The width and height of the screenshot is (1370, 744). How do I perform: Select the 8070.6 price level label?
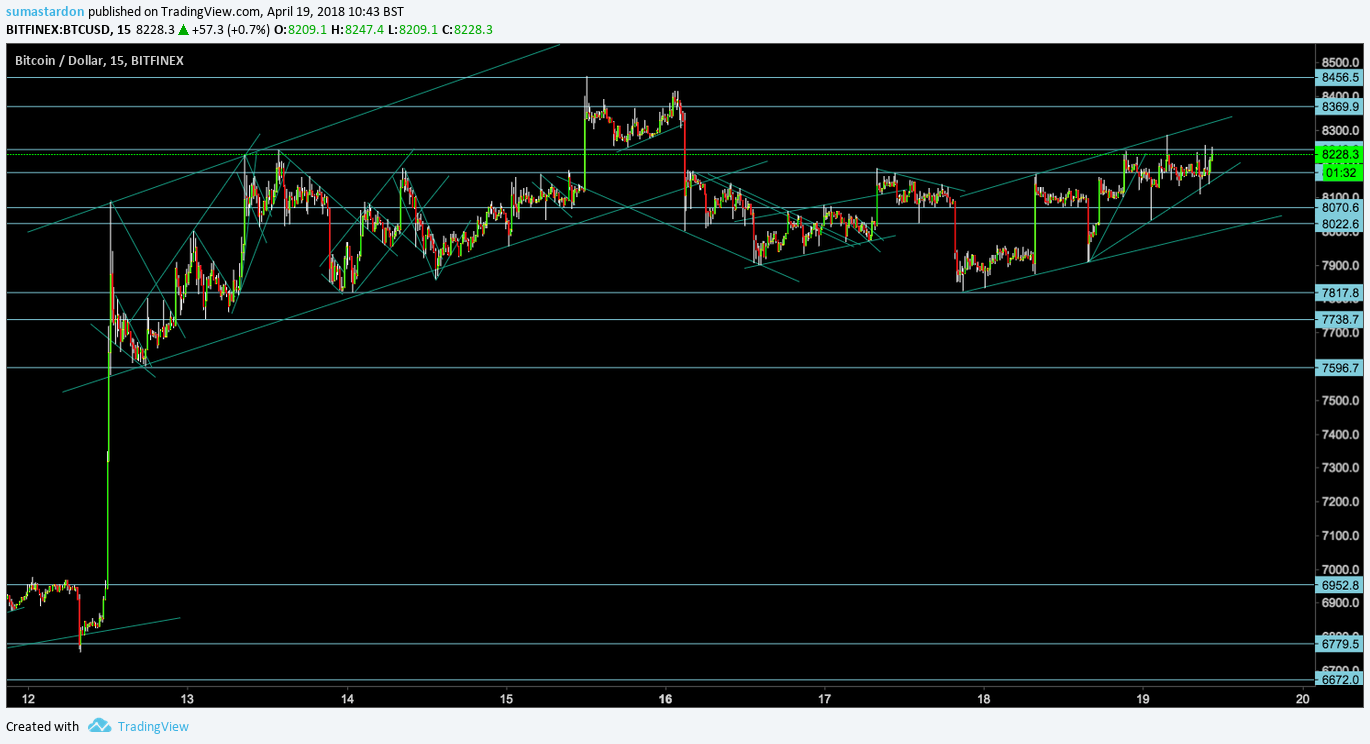1340,208
